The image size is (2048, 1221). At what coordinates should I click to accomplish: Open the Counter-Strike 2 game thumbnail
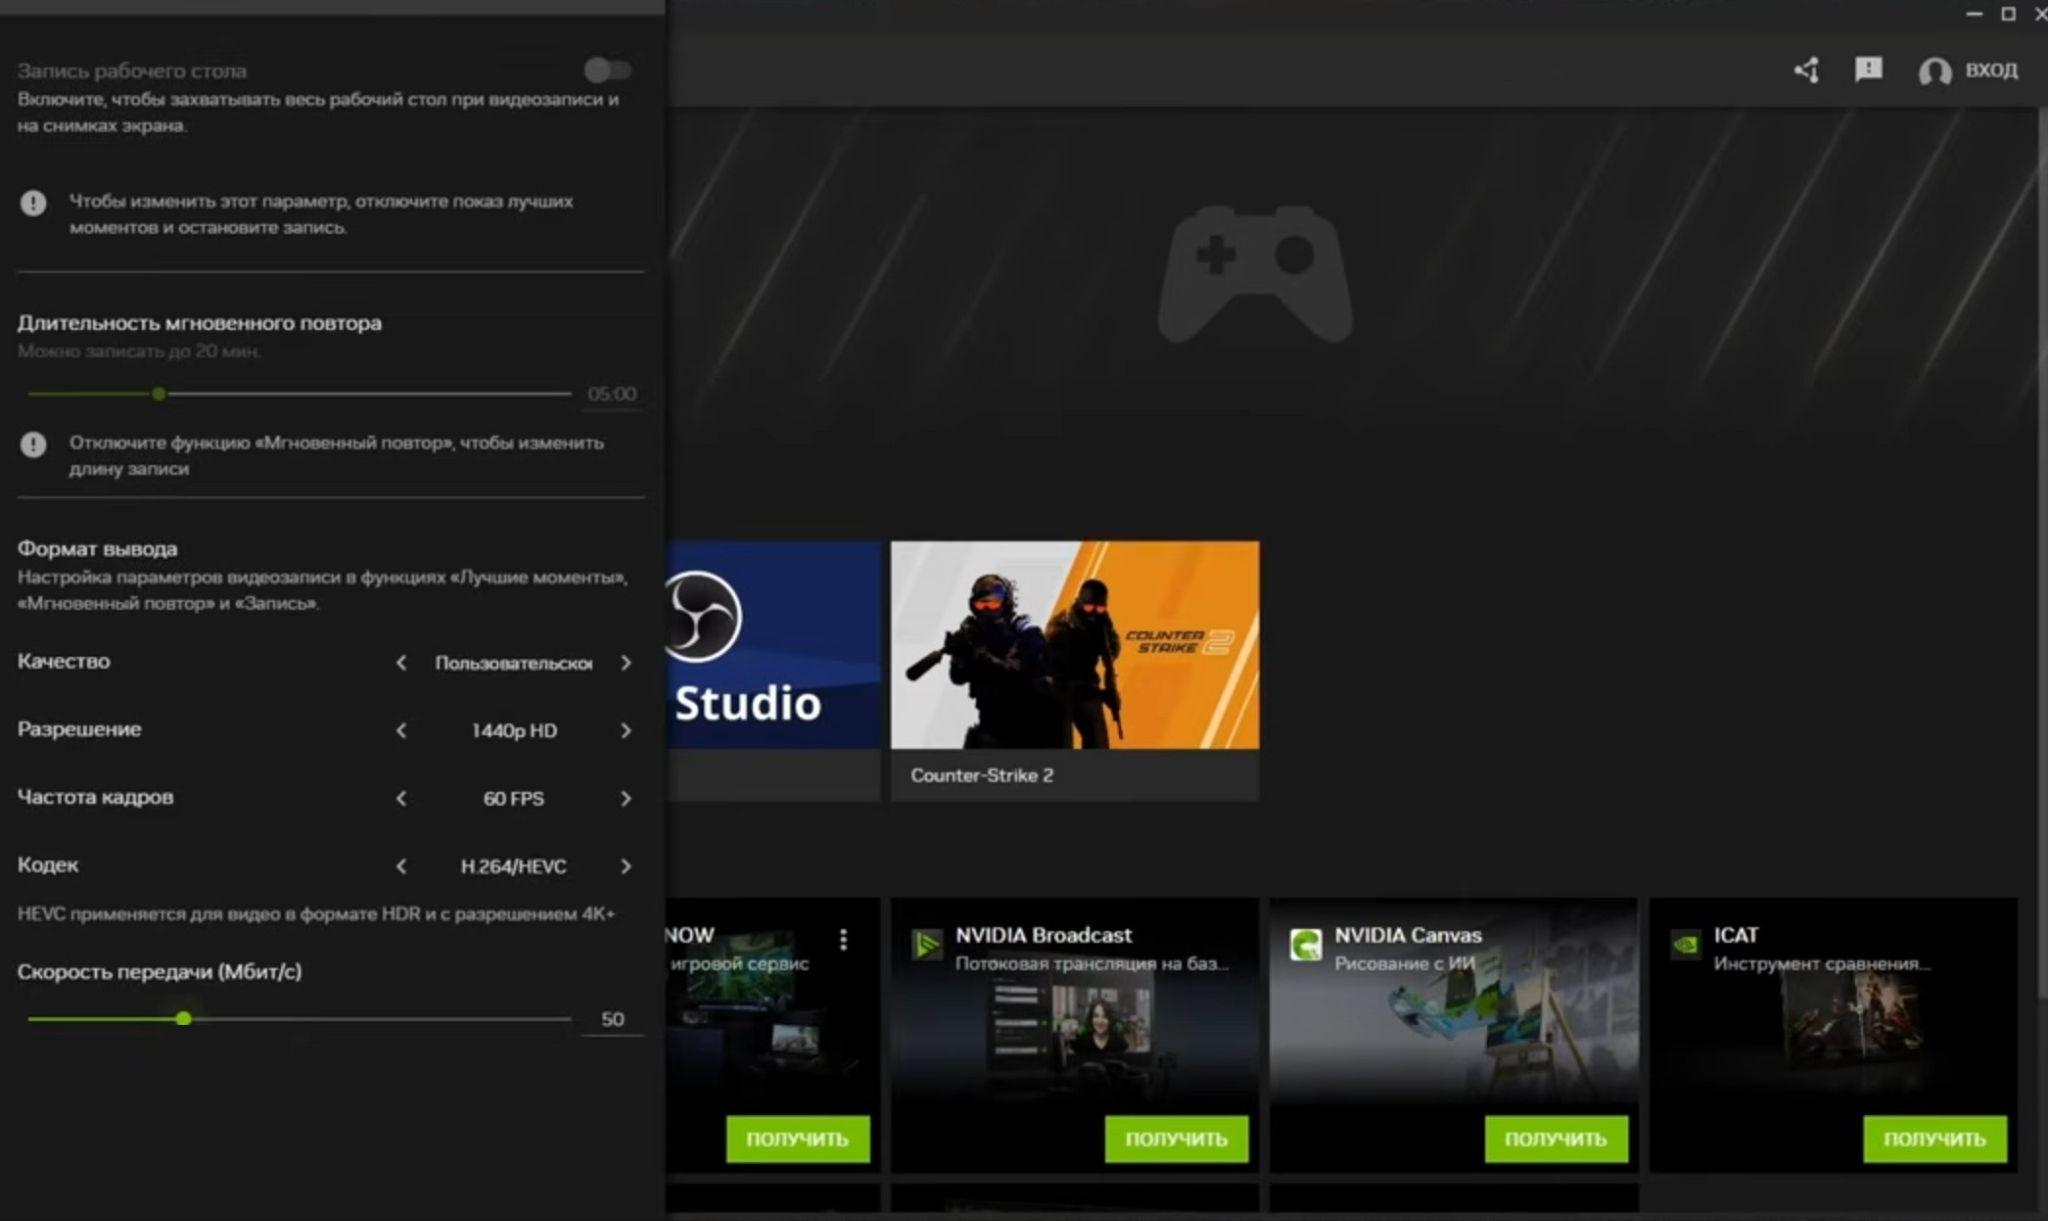coord(1075,645)
